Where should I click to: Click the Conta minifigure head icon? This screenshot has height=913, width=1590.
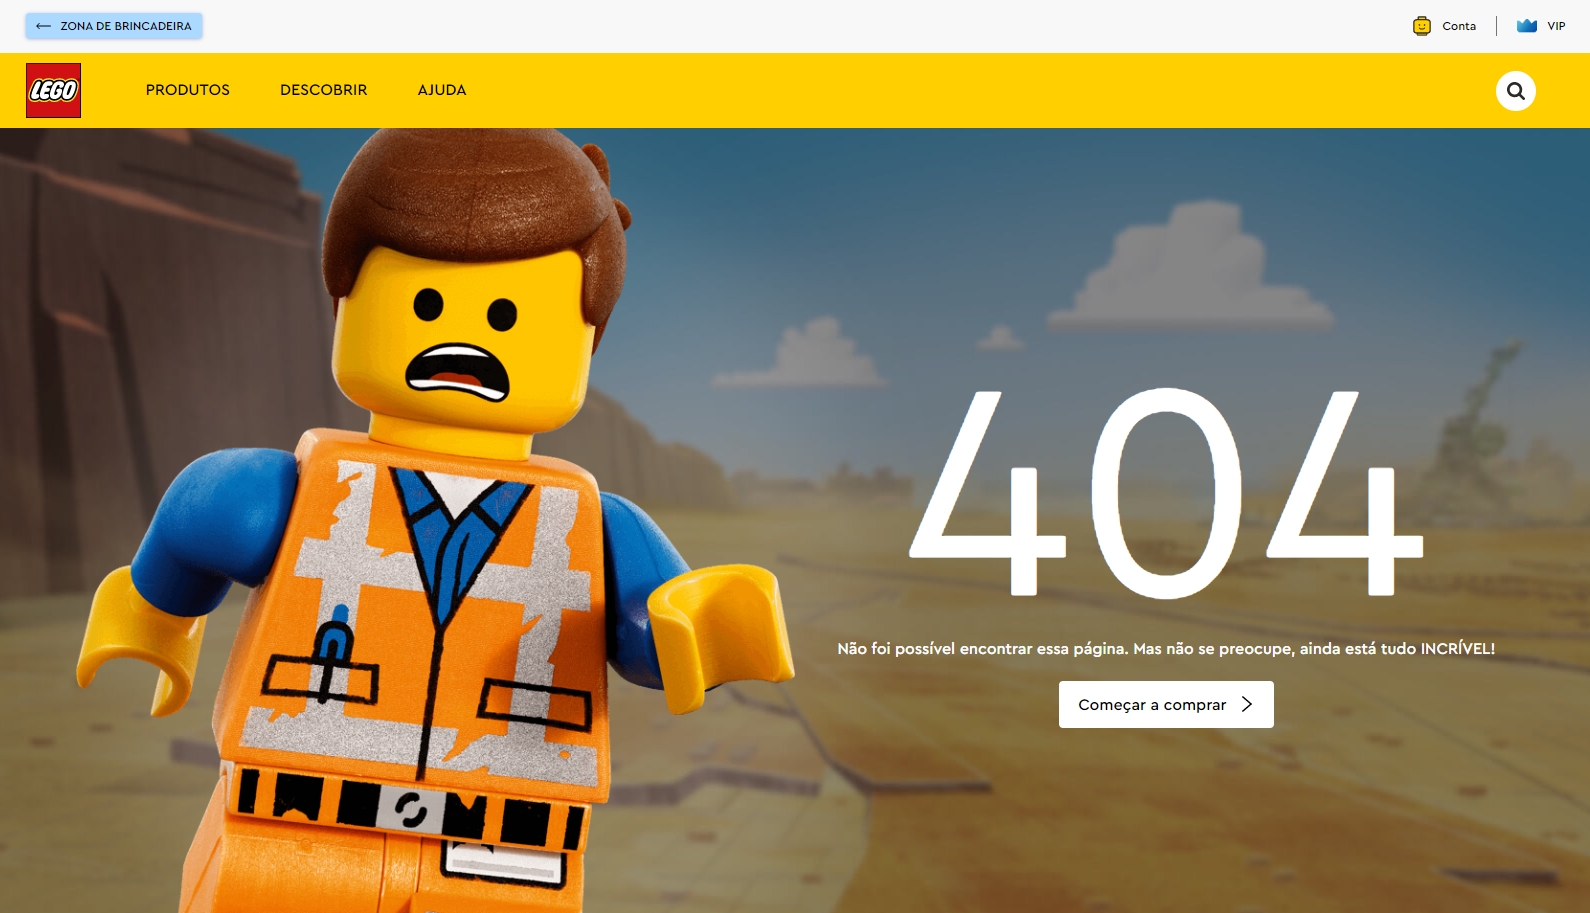1422,26
